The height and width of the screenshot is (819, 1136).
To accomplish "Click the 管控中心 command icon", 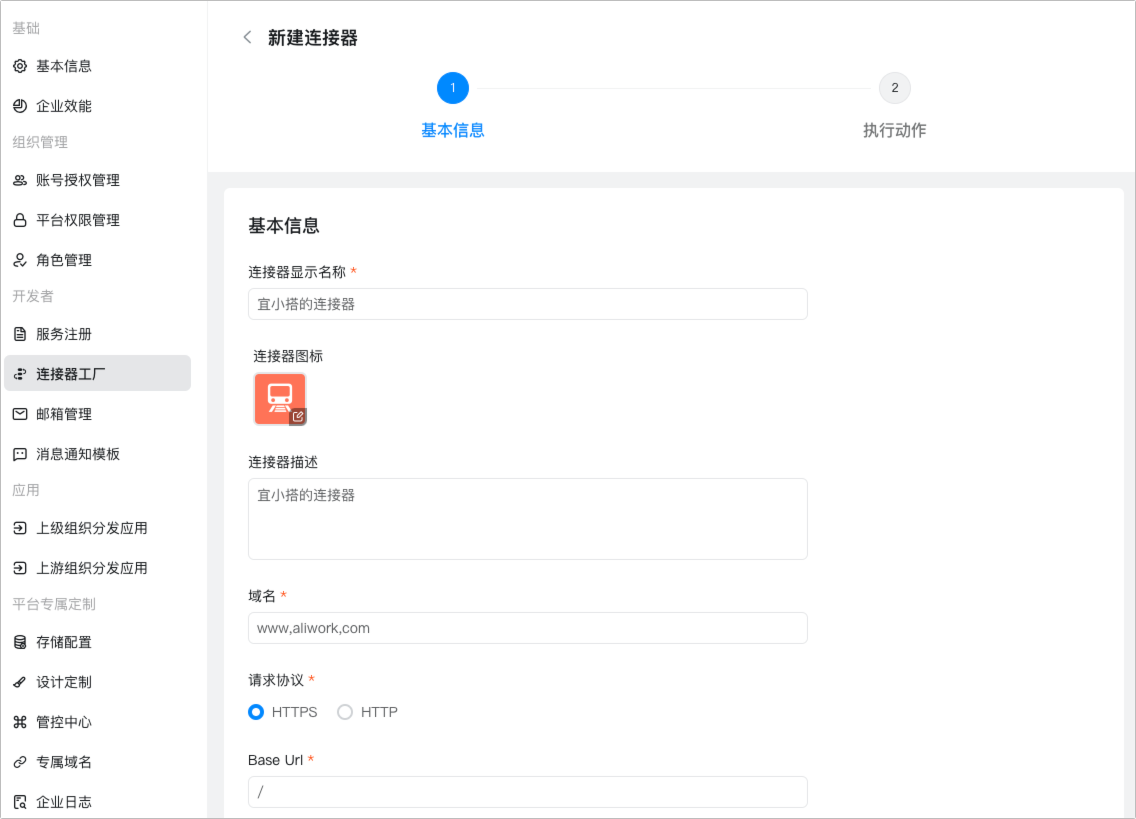I will 20,722.
